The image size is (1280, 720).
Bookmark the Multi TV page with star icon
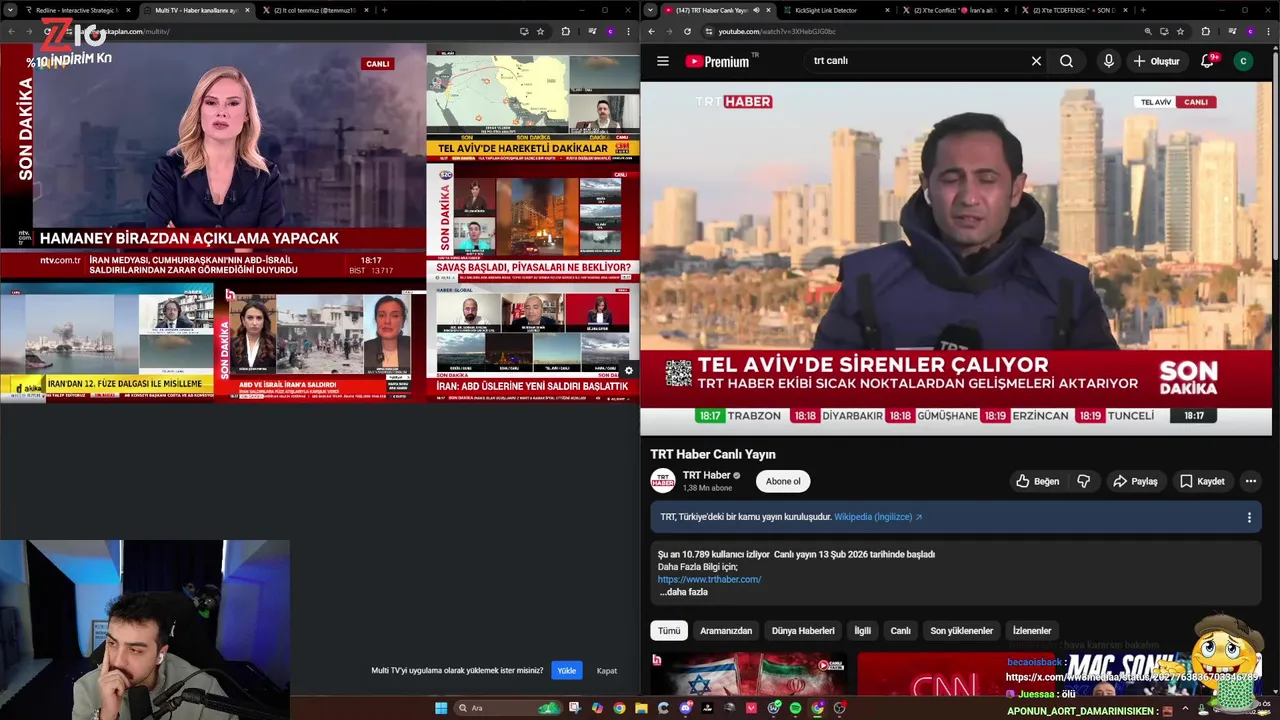[541, 31]
